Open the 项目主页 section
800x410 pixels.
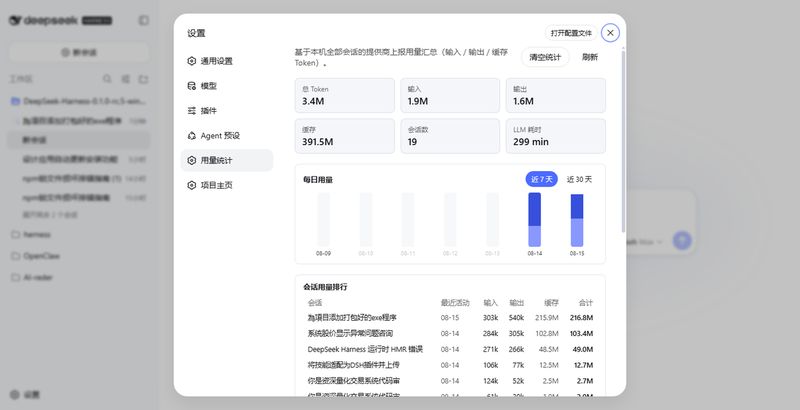(x=227, y=185)
